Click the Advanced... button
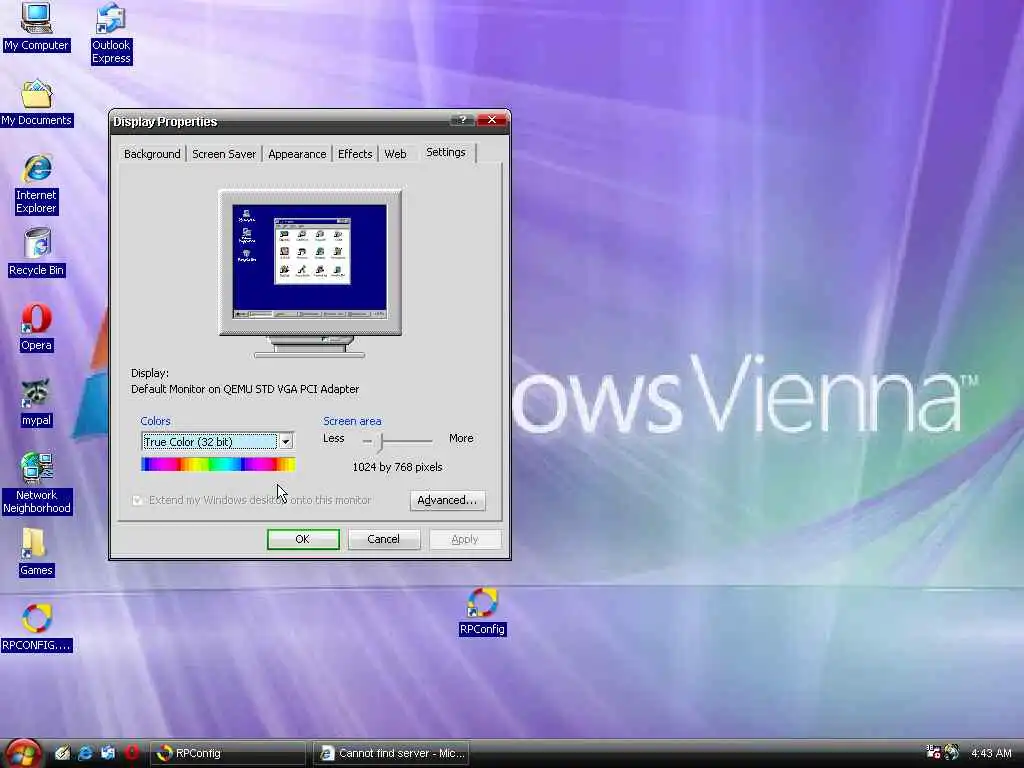1024x768 pixels. [x=447, y=500]
